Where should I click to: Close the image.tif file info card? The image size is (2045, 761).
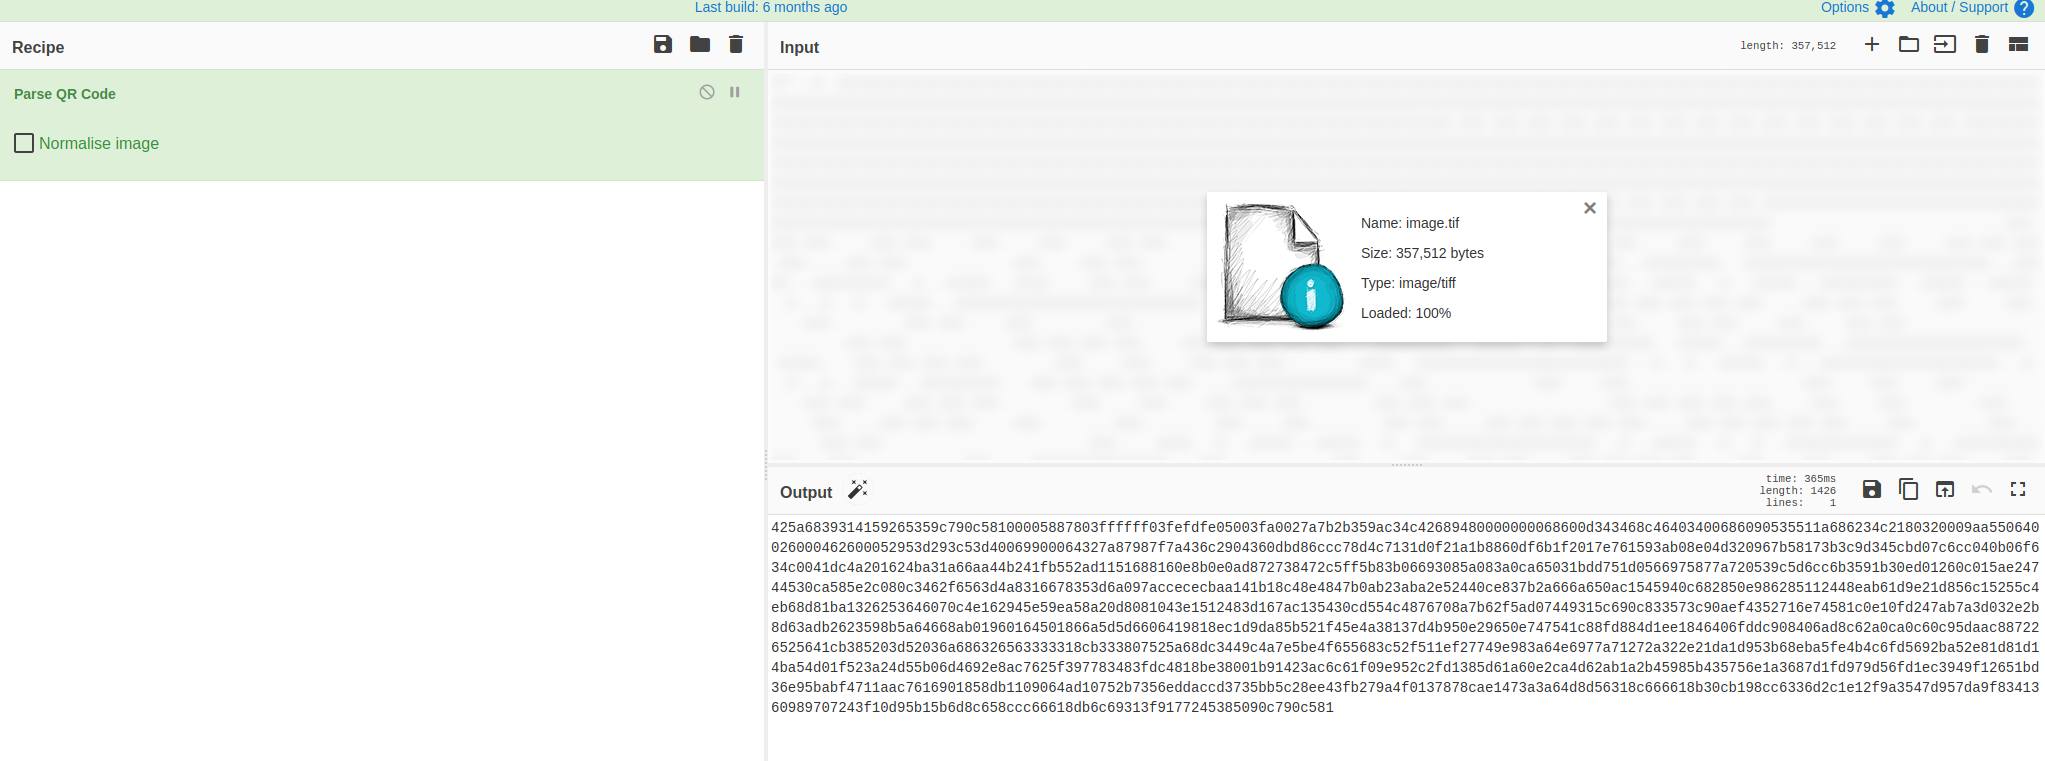[x=1590, y=208]
